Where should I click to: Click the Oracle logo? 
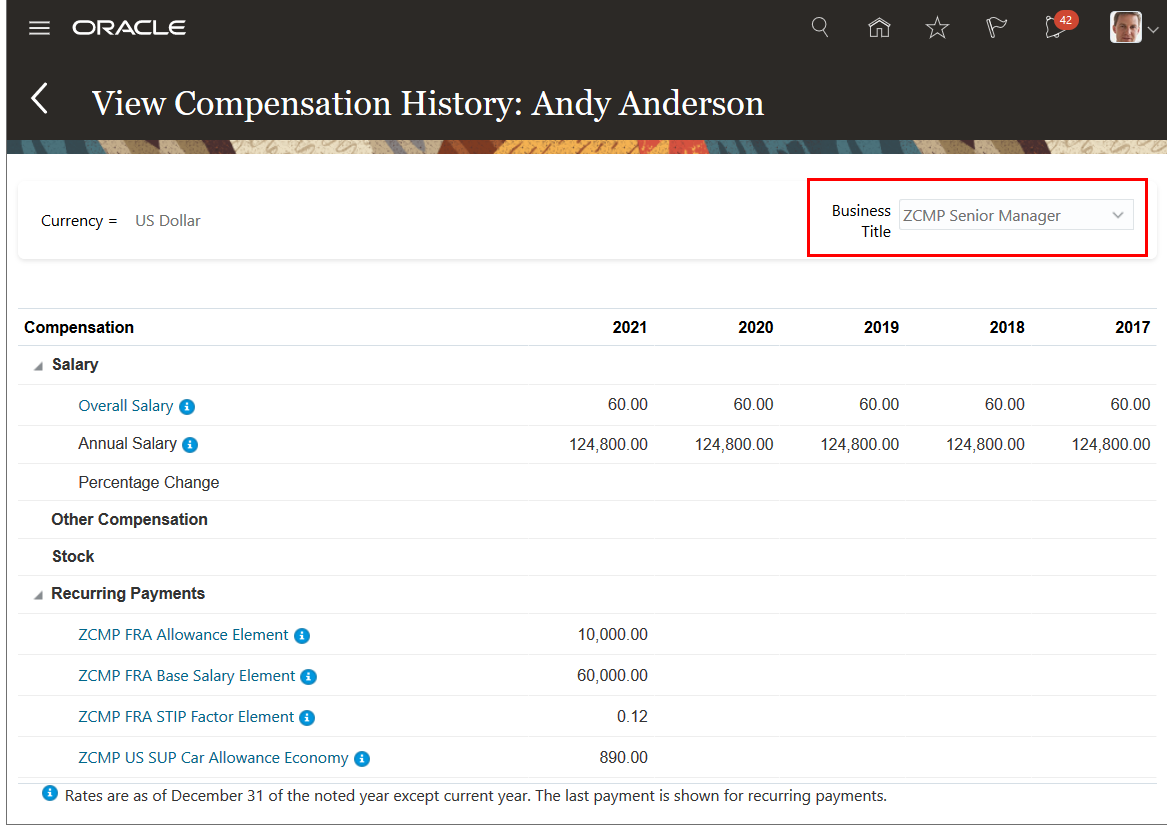(x=129, y=28)
